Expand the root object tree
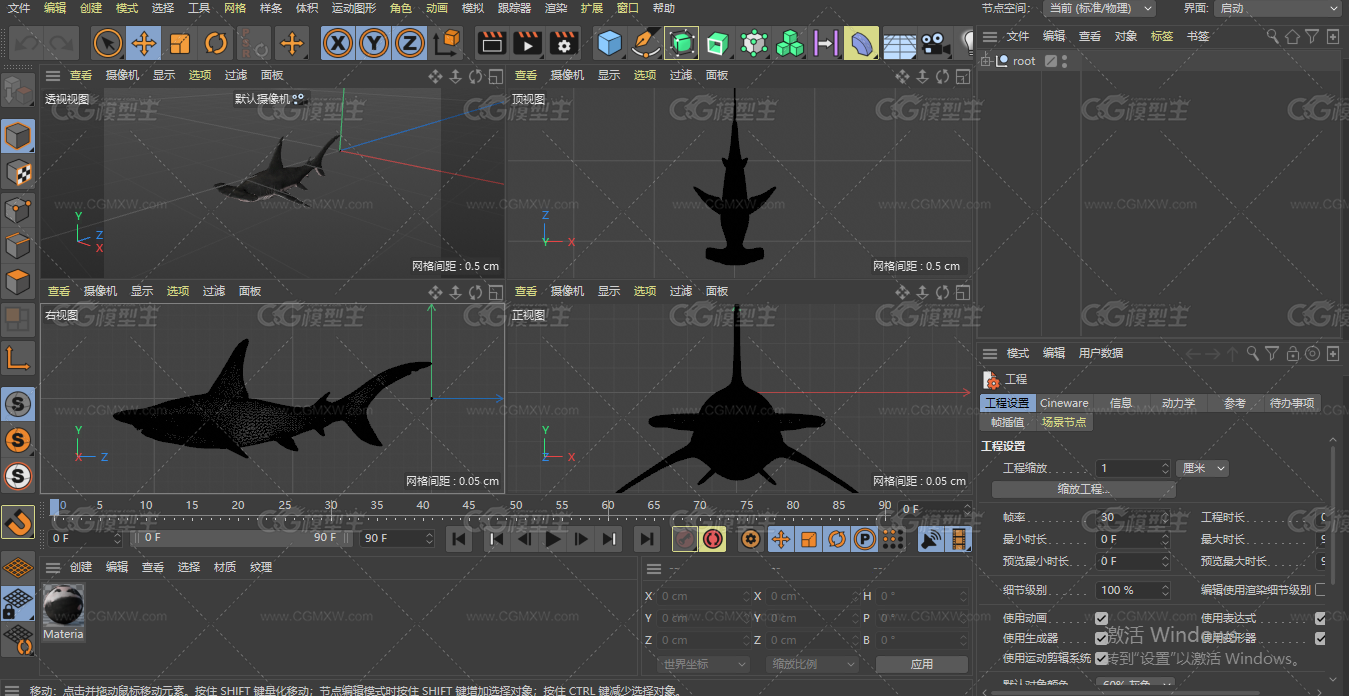This screenshot has width=1349, height=696. coord(987,61)
